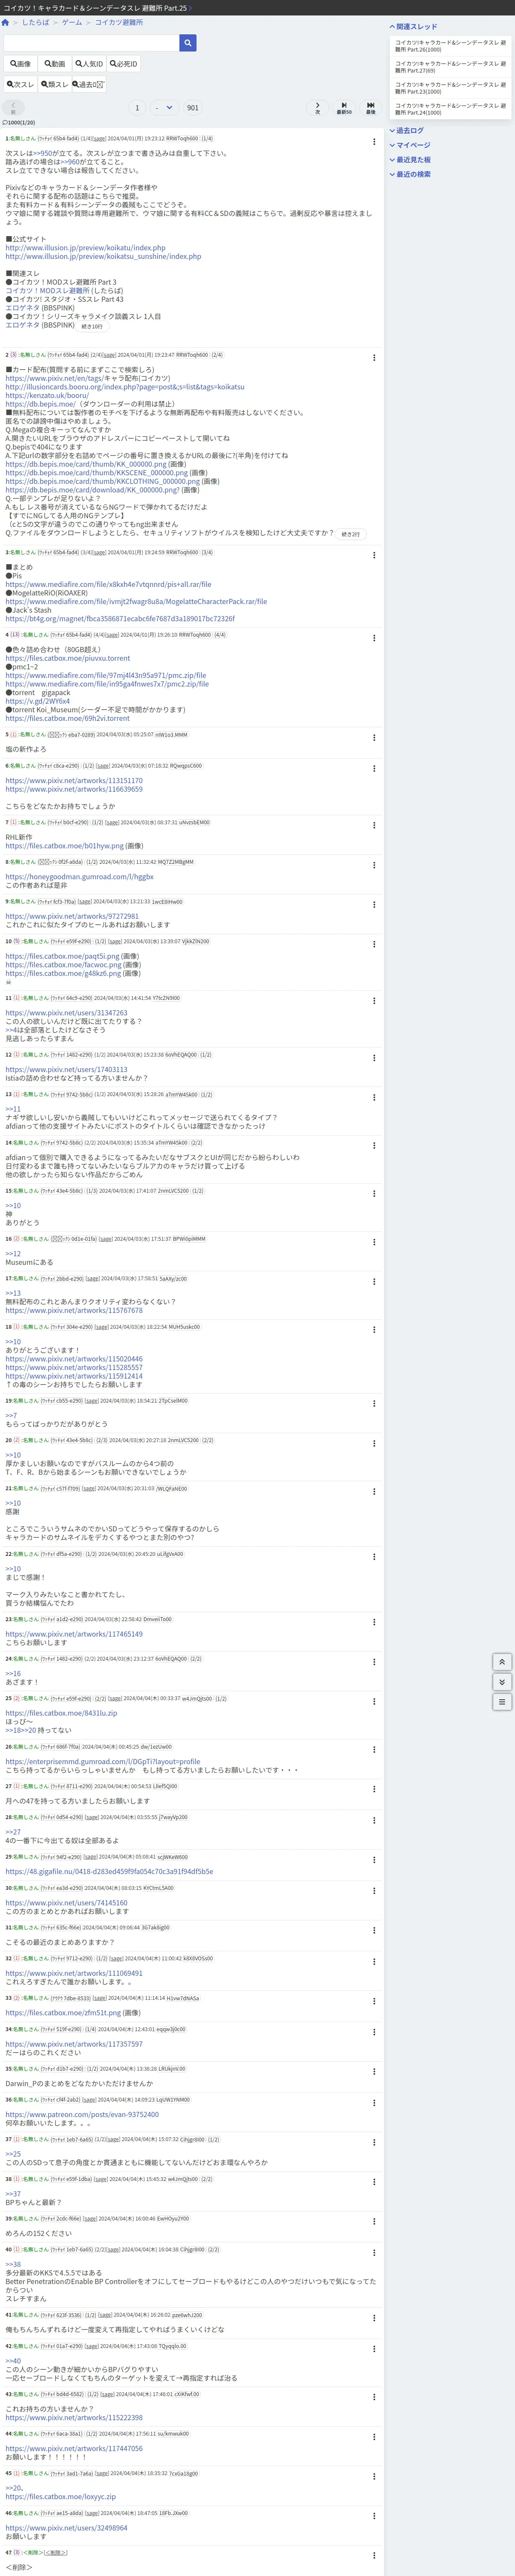This screenshot has width=515, height=2576.
Task: Open related thread Part.23(1000)
Action: [450, 88]
